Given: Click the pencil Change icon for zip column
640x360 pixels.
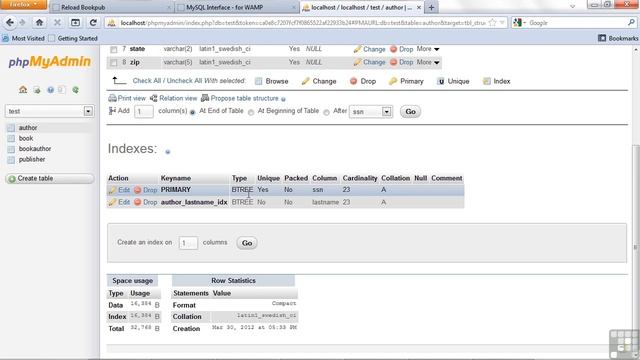Looking at the screenshot, I should pyautogui.click(x=358, y=62).
